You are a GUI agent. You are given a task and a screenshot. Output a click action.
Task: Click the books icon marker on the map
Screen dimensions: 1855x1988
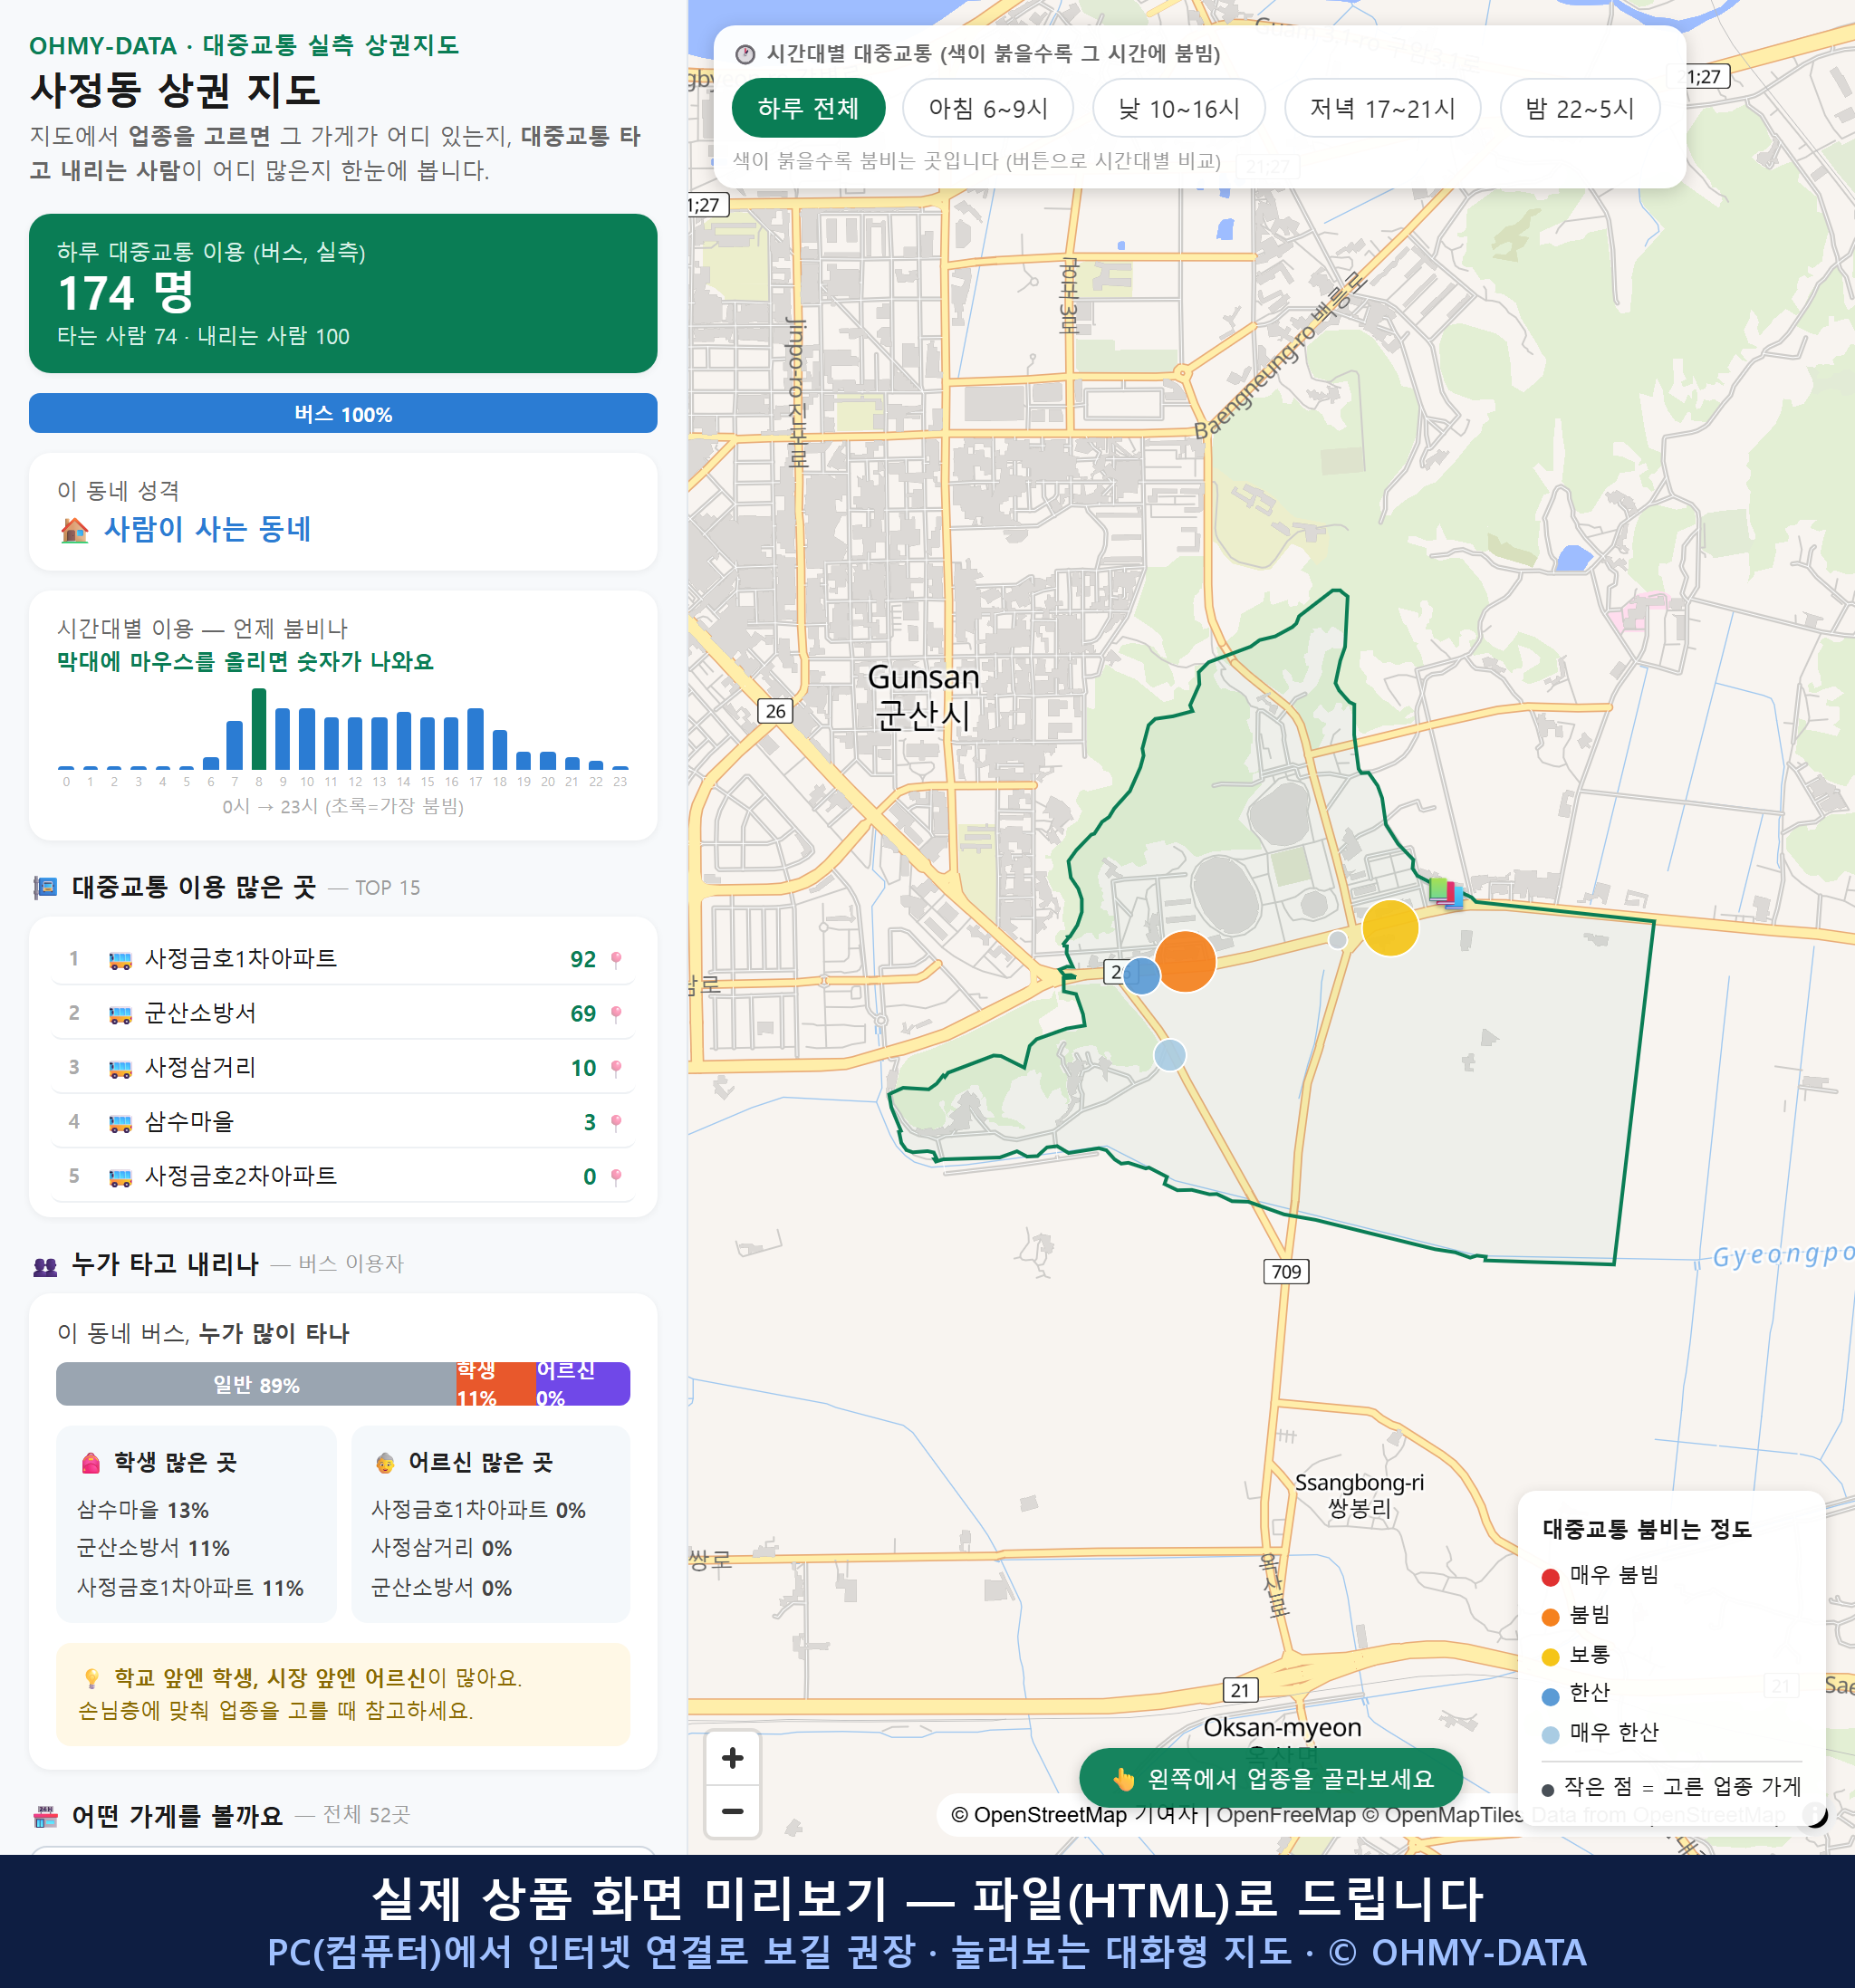1445,892
